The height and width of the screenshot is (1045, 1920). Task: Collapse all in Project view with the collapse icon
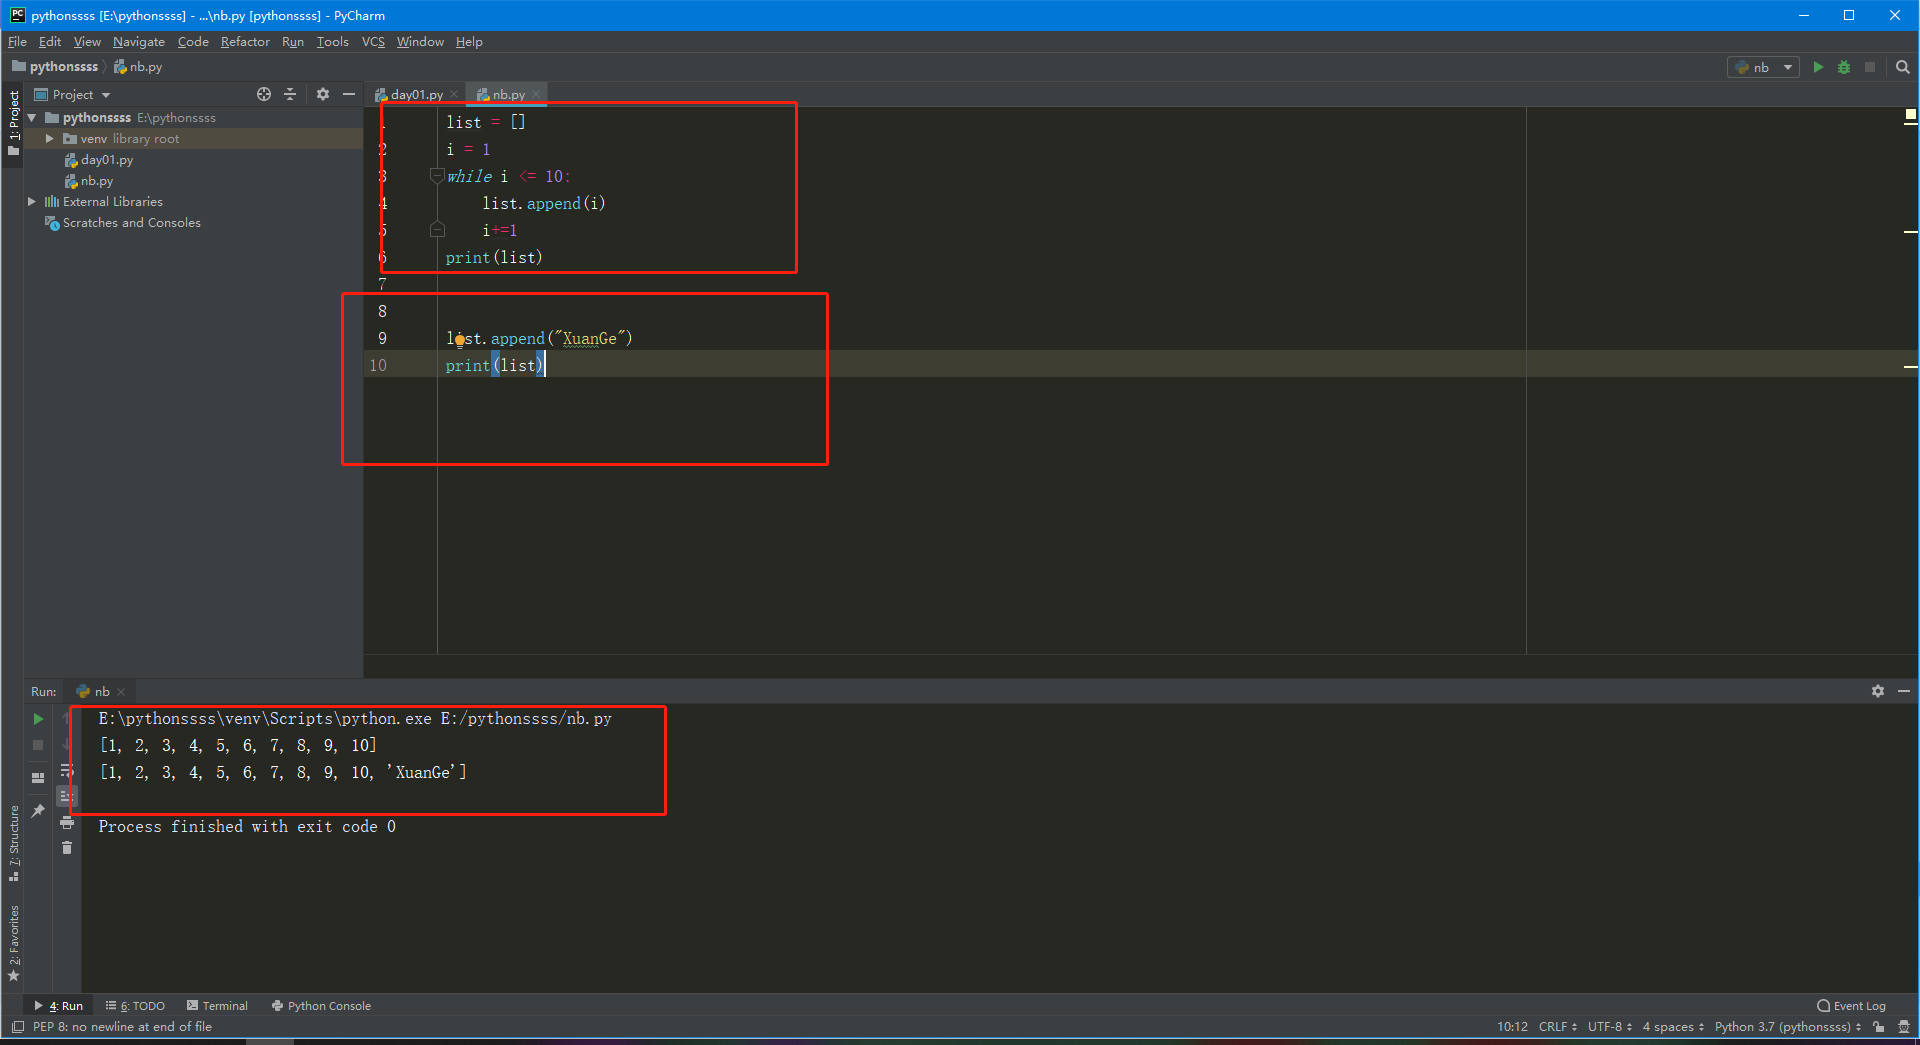[x=290, y=94]
